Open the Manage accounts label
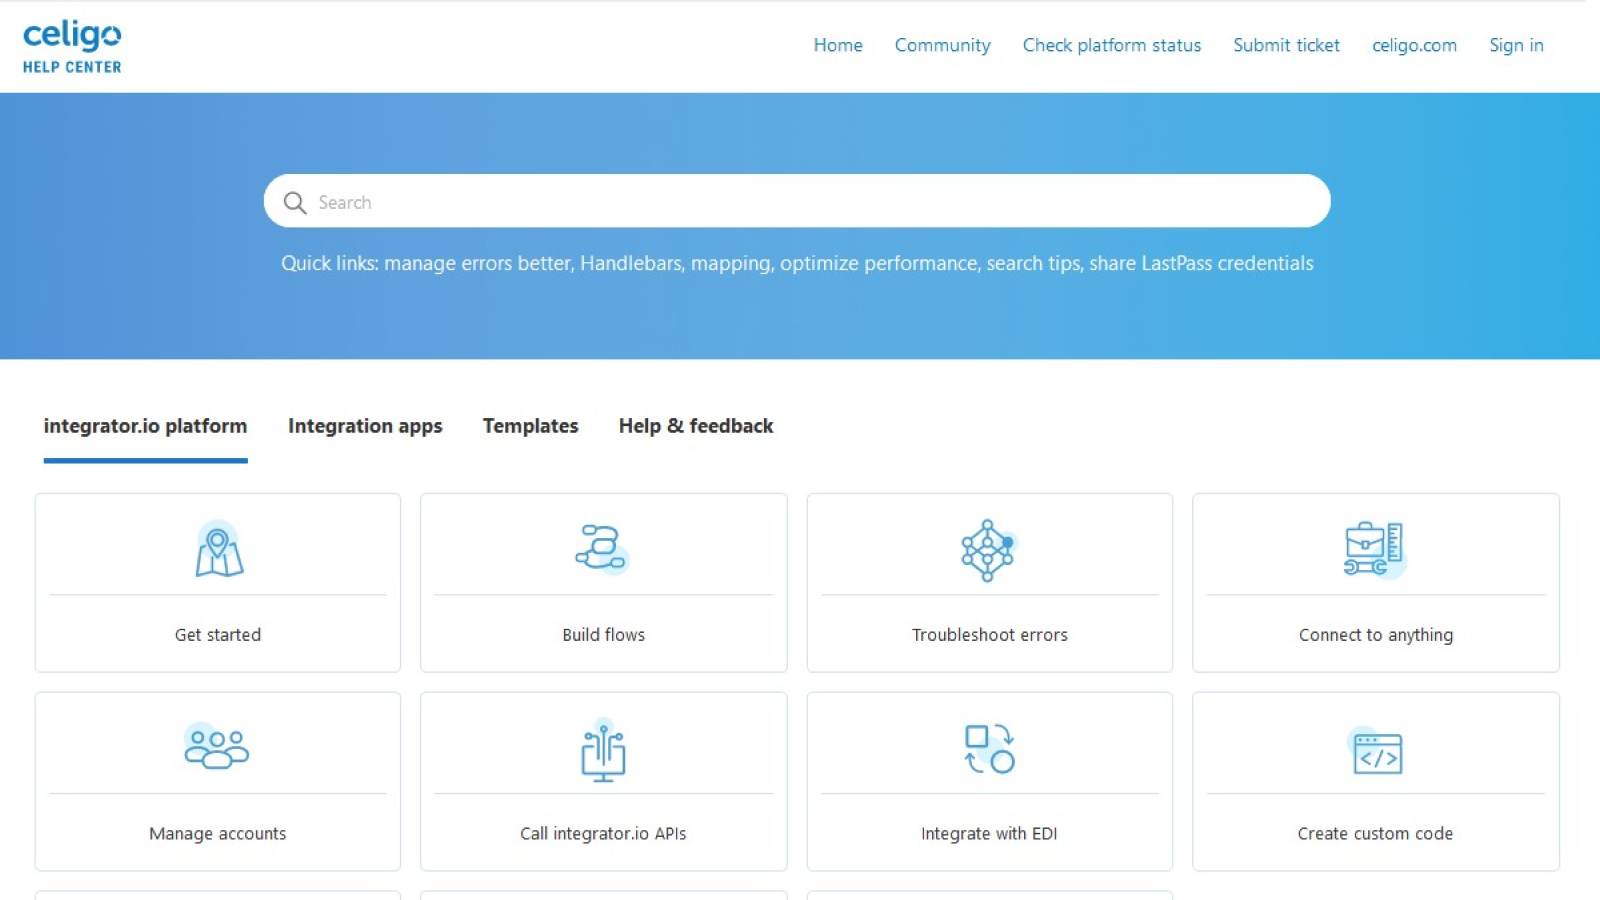The width and height of the screenshot is (1600, 900). click(x=217, y=834)
